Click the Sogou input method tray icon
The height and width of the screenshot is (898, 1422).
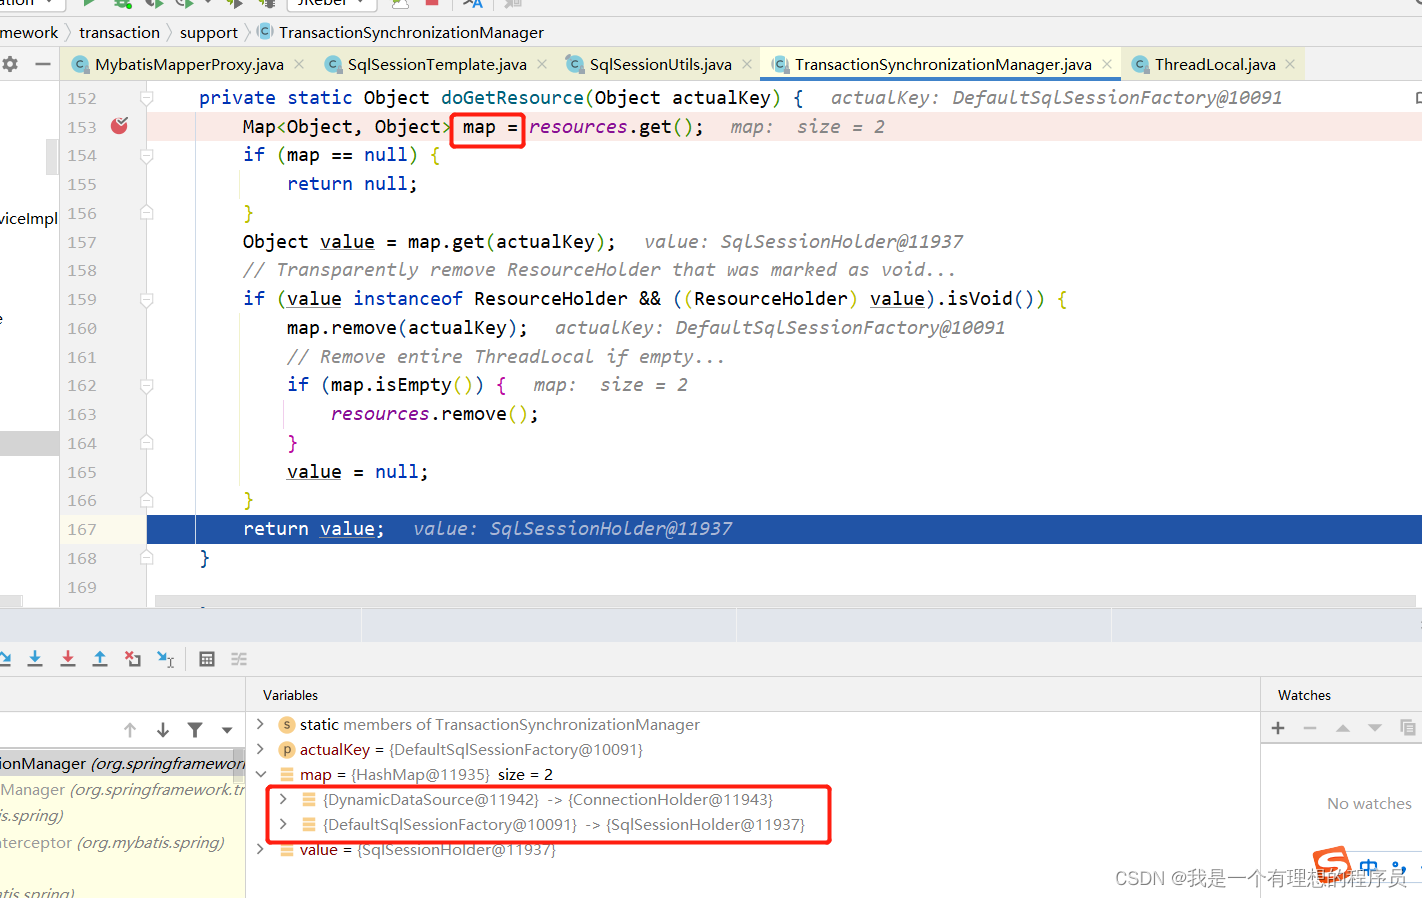coord(1331,863)
